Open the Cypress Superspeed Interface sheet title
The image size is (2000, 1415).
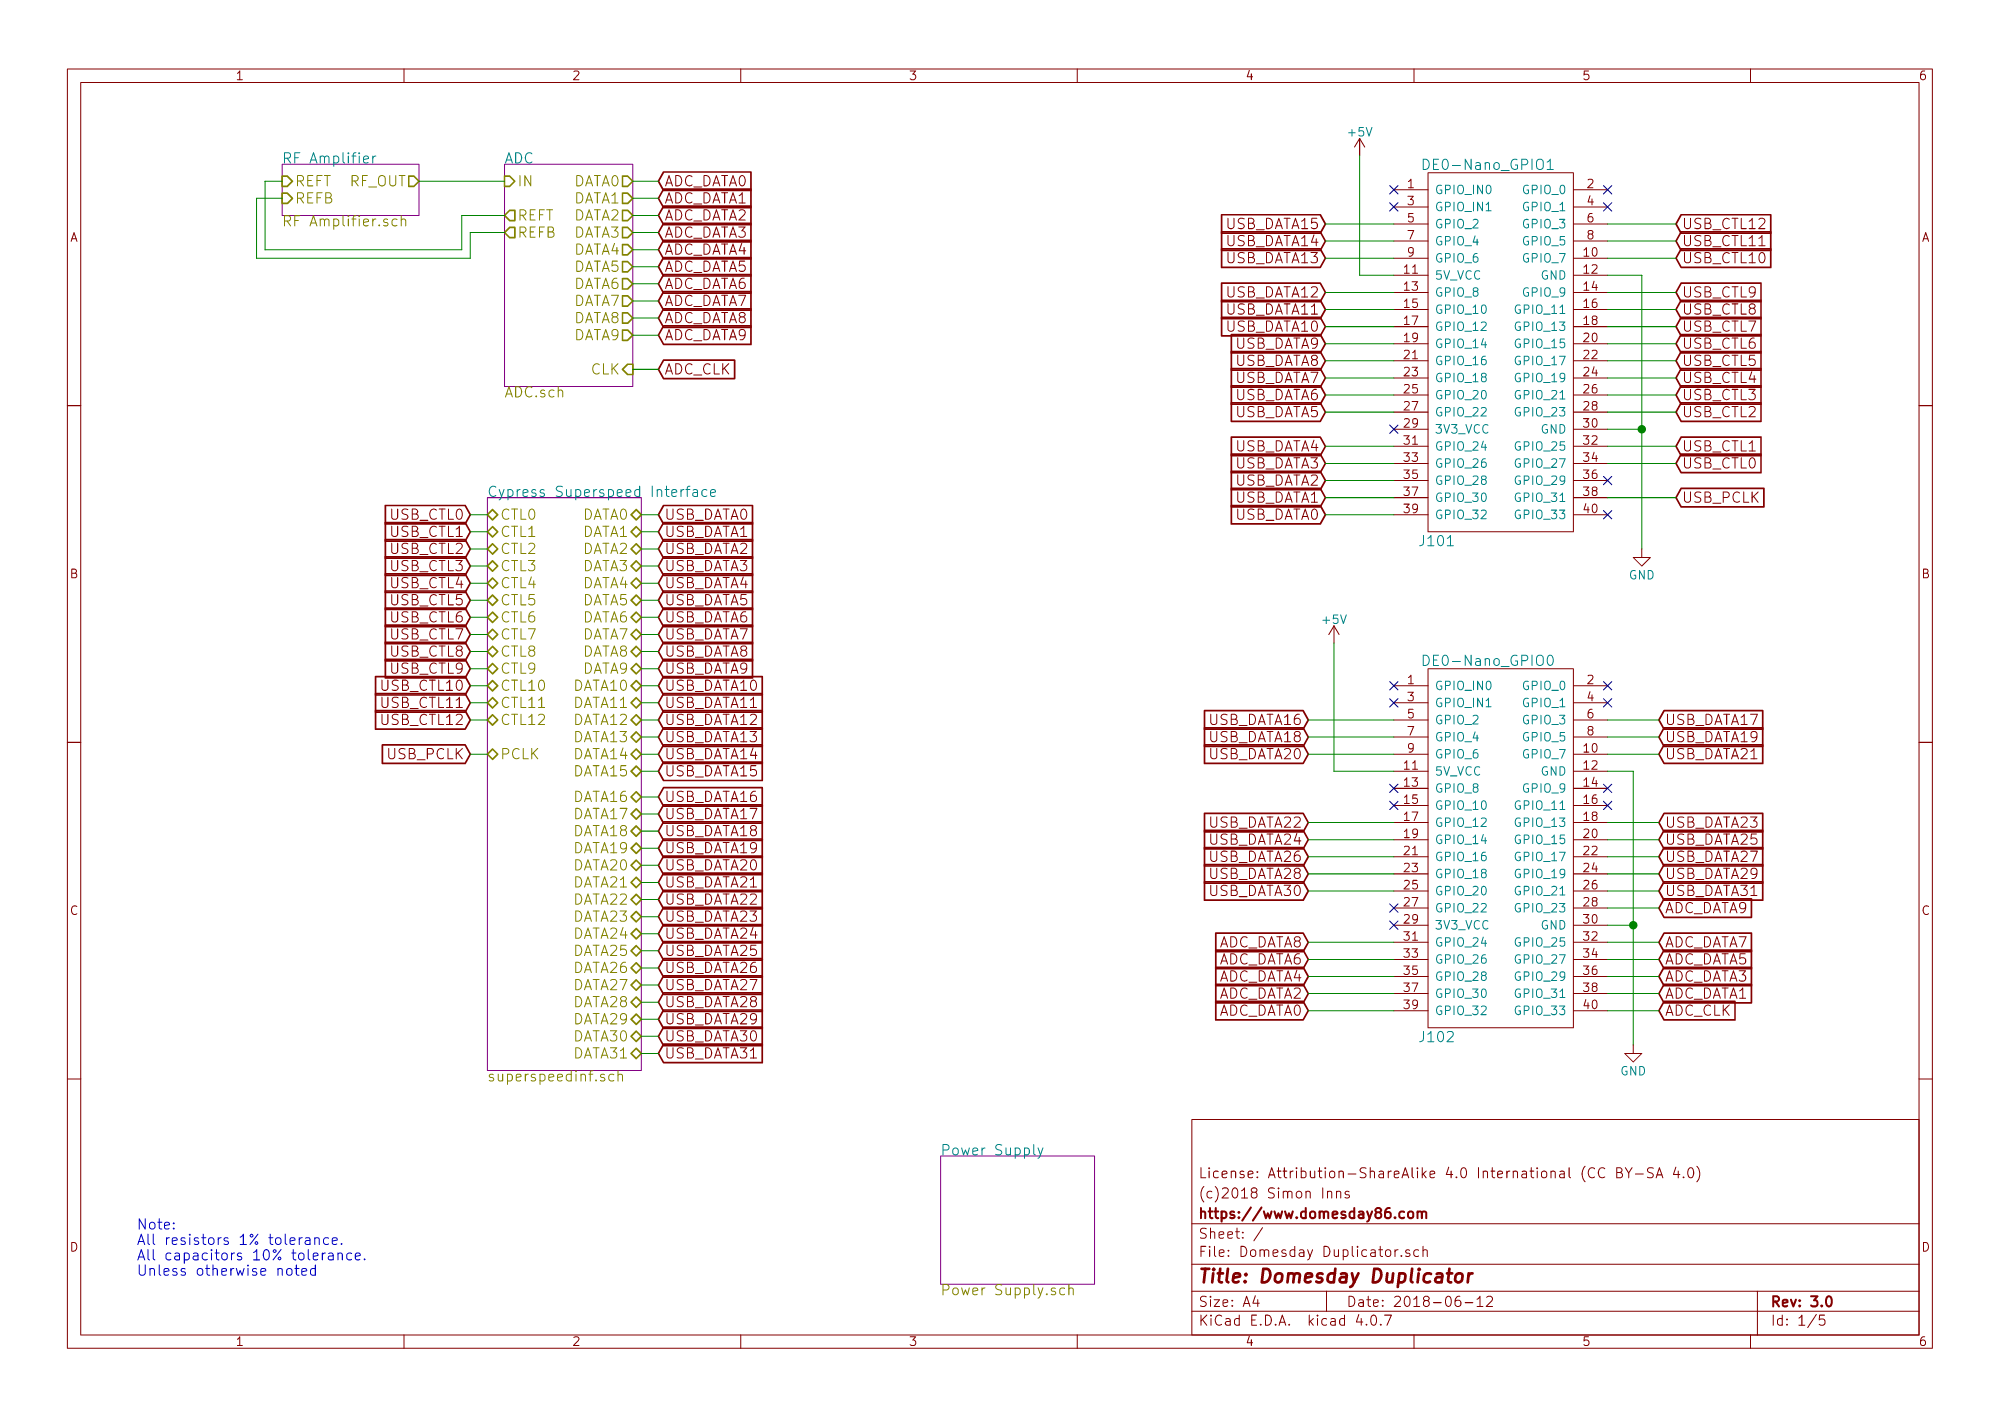pos(601,492)
